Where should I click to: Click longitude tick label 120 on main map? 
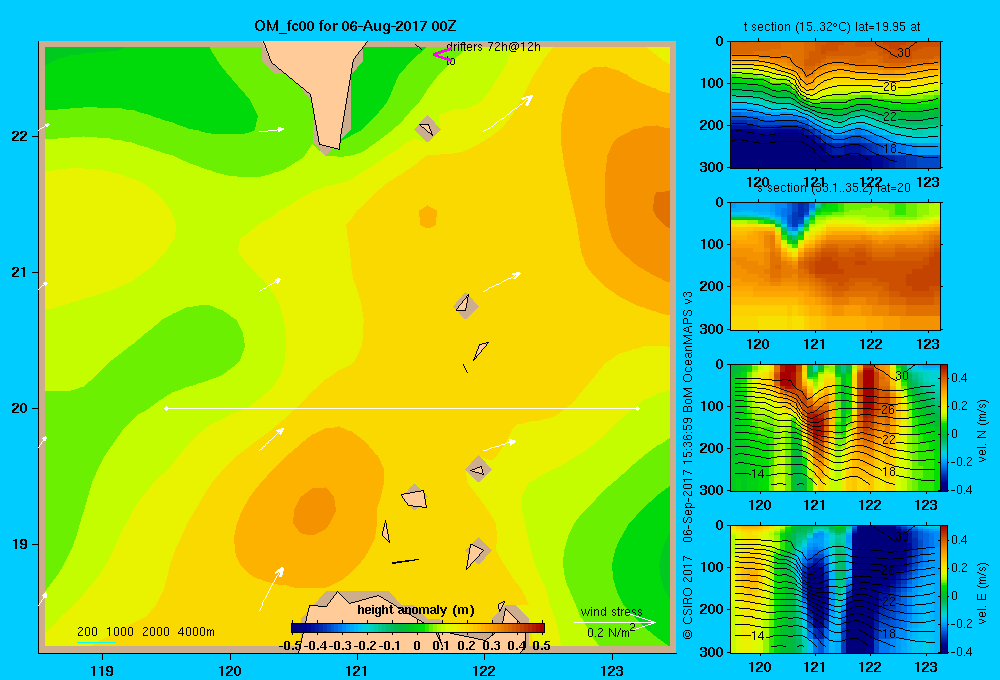tap(230, 670)
